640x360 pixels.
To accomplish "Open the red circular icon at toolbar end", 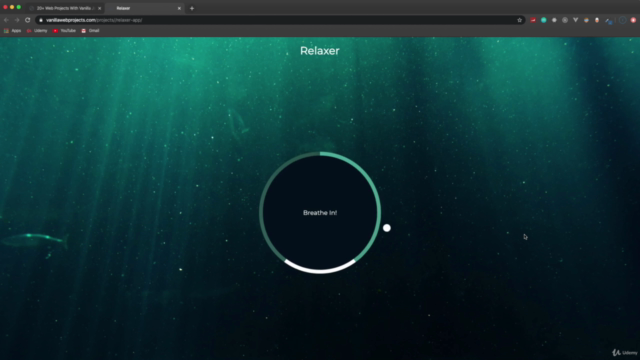I will (x=633, y=20).
